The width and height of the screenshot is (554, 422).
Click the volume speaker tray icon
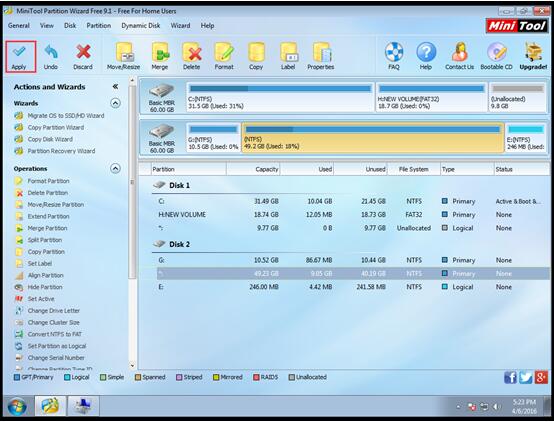click(x=496, y=407)
